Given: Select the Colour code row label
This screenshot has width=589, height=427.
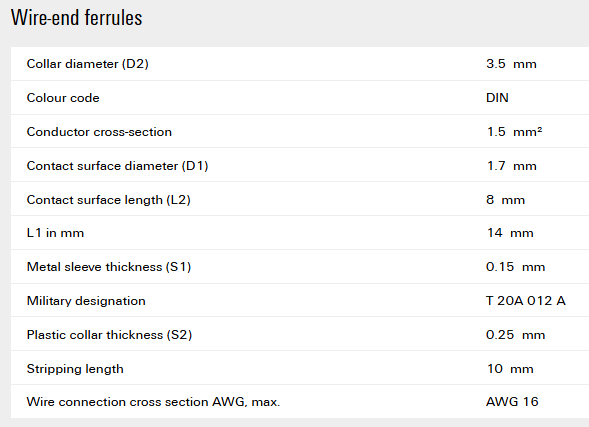Looking at the screenshot, I should 63,98.
